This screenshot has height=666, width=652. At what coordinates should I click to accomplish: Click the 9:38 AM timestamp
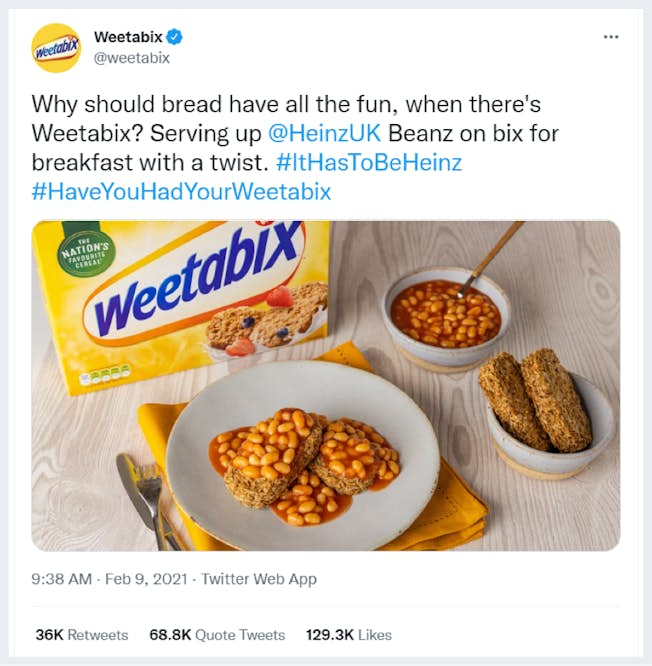click(64, 579)
